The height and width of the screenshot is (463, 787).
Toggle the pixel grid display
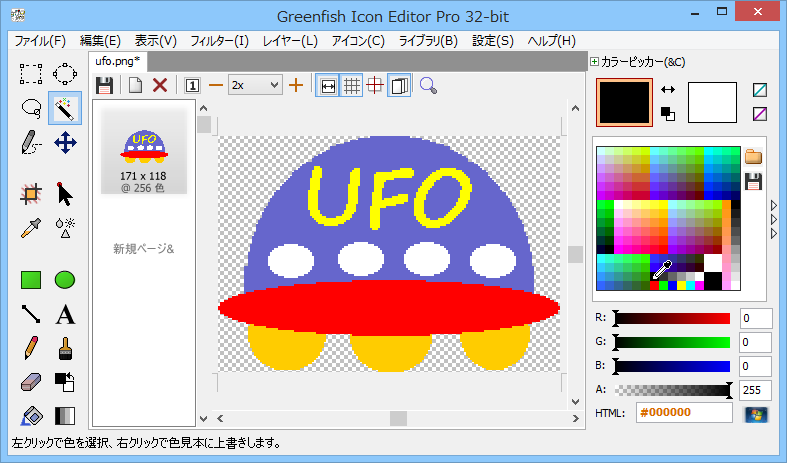coord(351,85)
